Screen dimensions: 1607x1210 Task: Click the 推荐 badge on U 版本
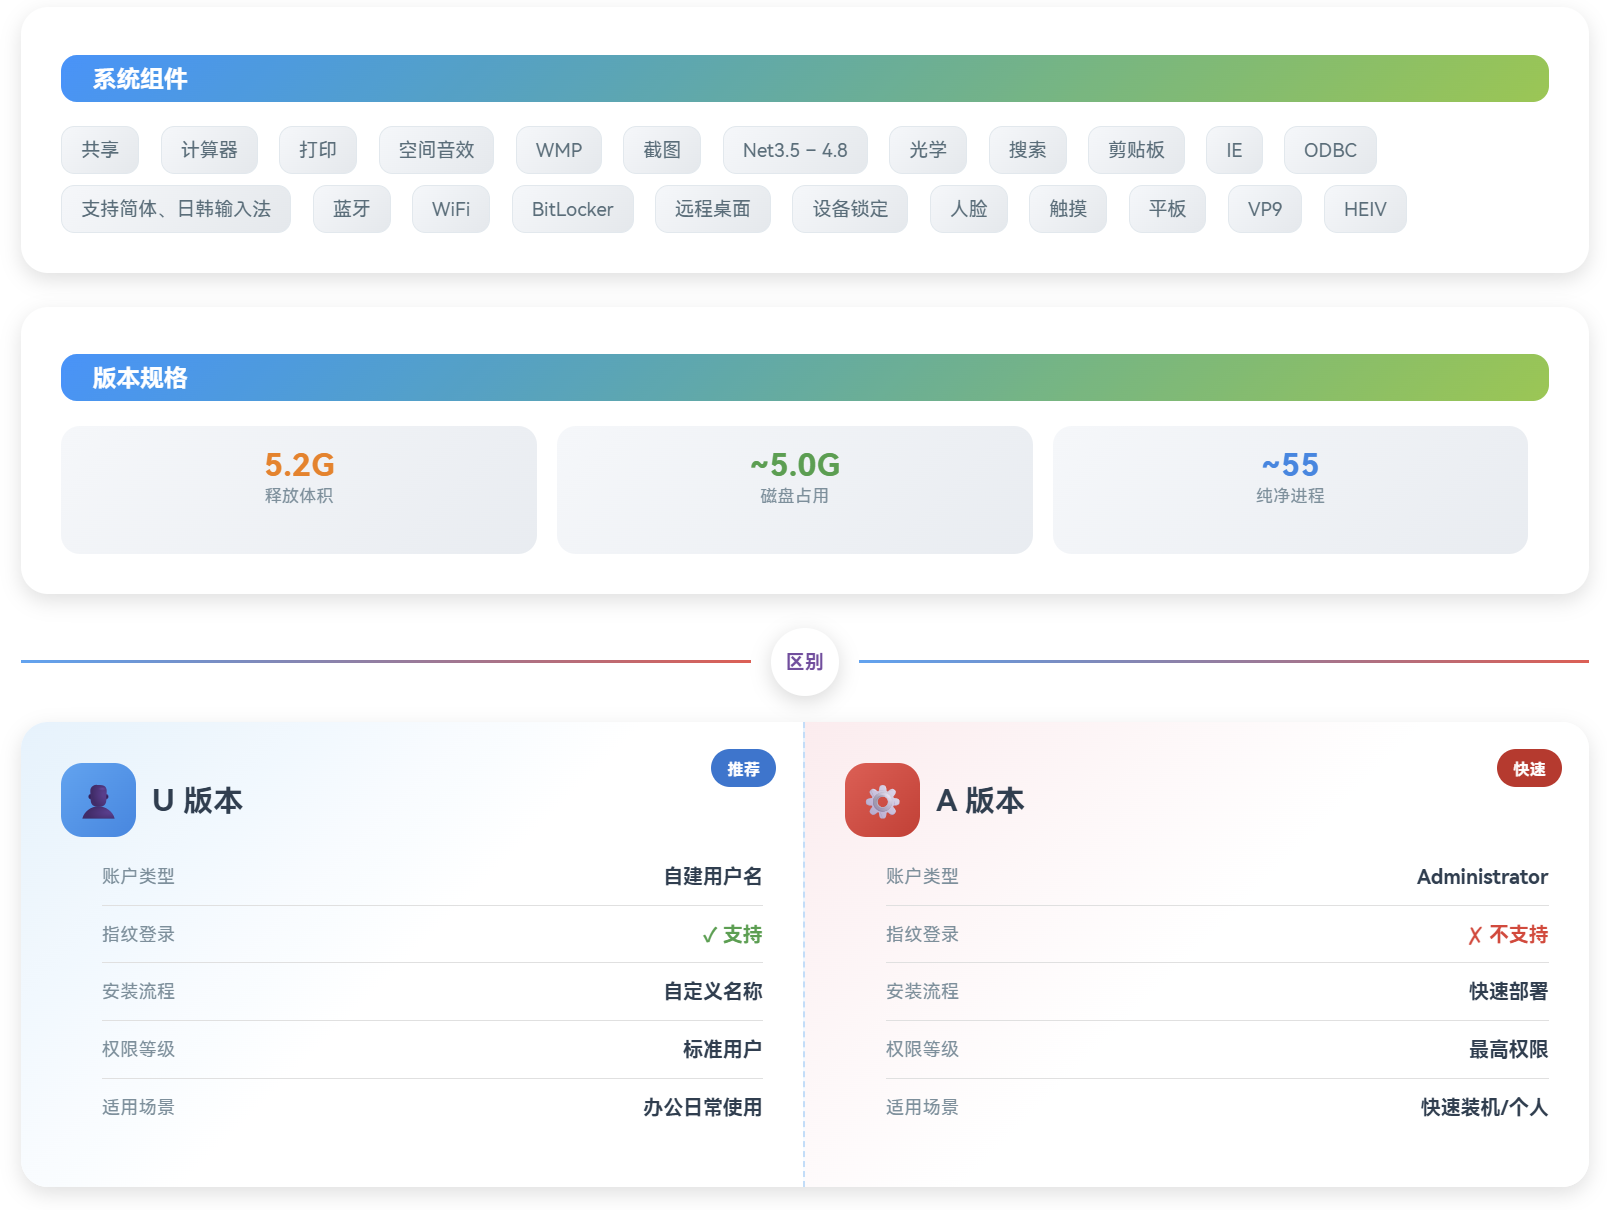(743, 769)
